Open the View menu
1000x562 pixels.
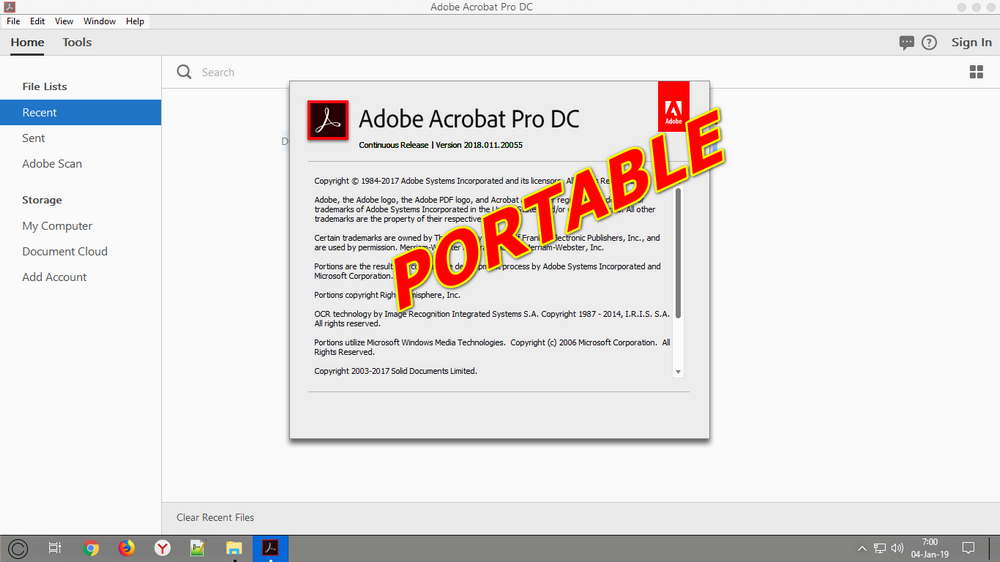64,21
